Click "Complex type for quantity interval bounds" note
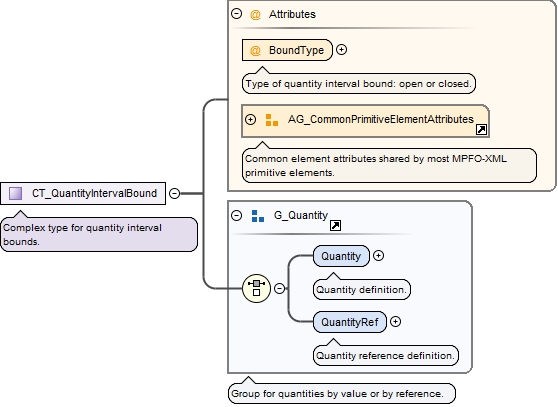Screen dimensions: 558x407 (x=99, y=234)
